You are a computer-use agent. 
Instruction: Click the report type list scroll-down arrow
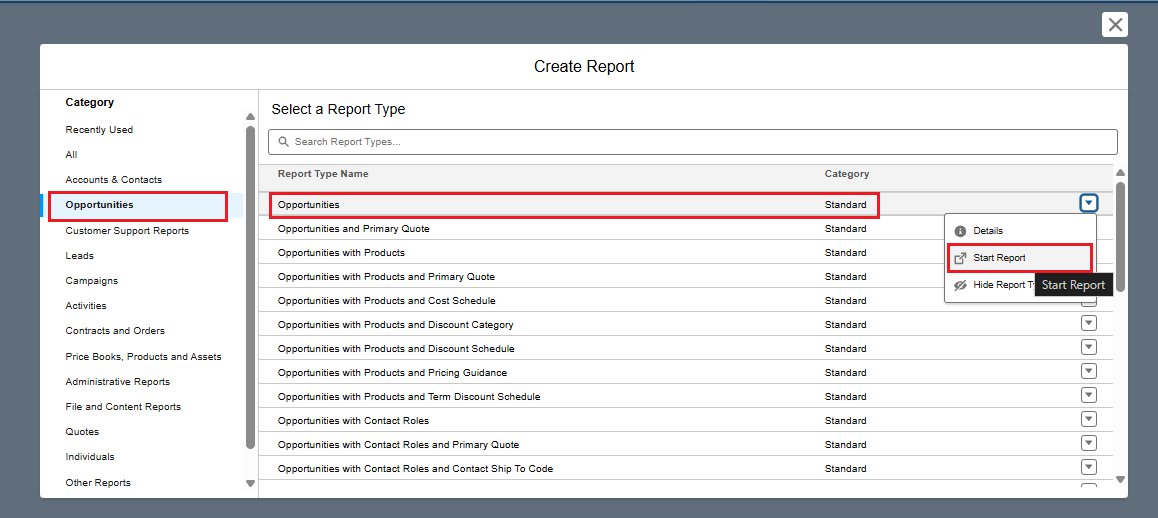coord(1120,479)
